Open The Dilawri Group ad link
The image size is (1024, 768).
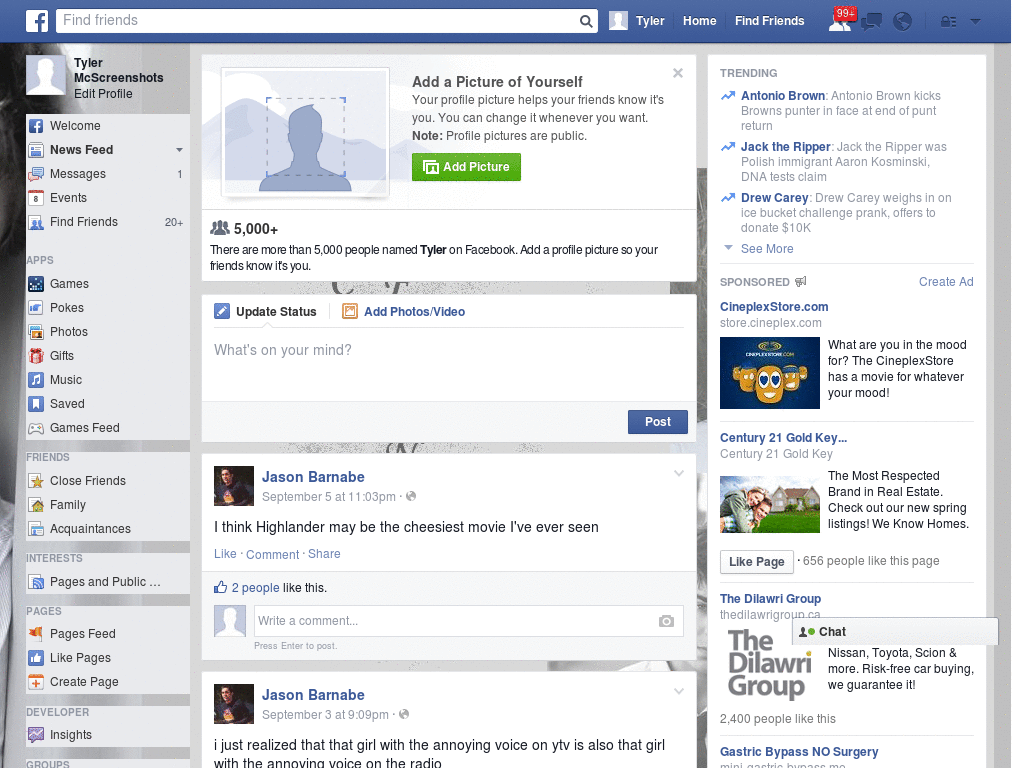tap(770, 598)
